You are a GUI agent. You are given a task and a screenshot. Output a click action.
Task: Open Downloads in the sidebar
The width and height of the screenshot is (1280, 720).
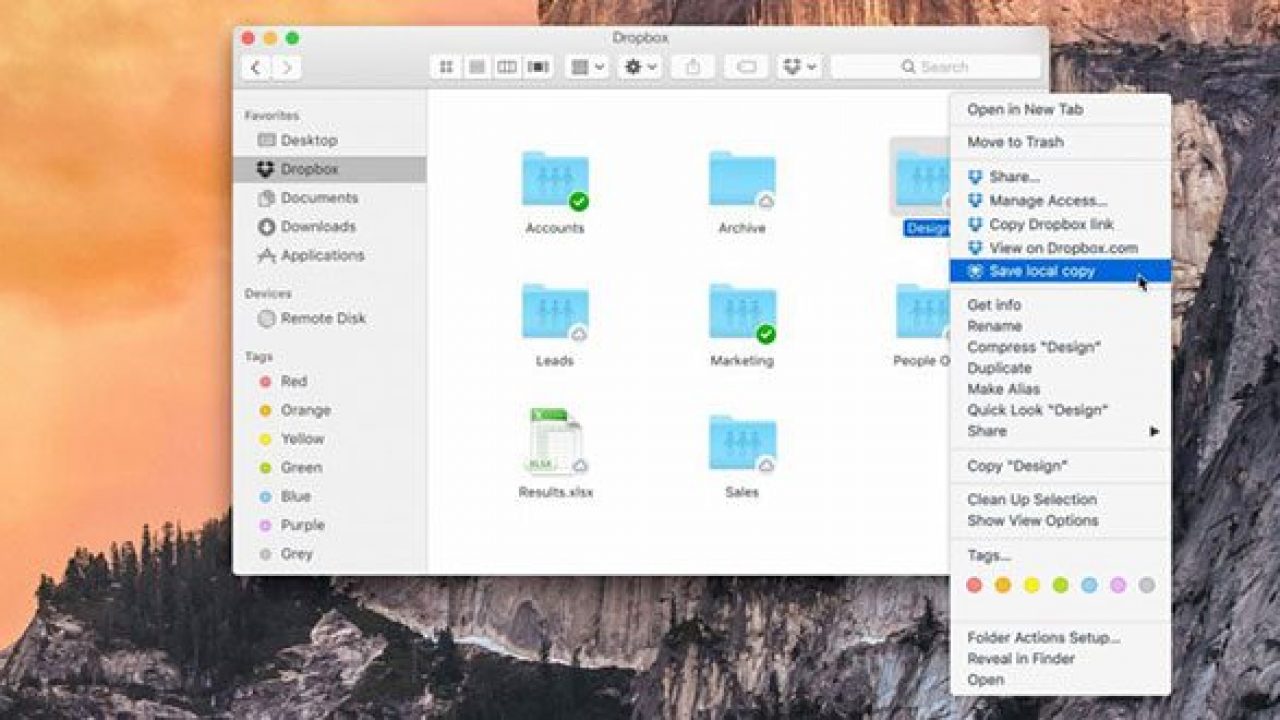[x=317, y=227]
